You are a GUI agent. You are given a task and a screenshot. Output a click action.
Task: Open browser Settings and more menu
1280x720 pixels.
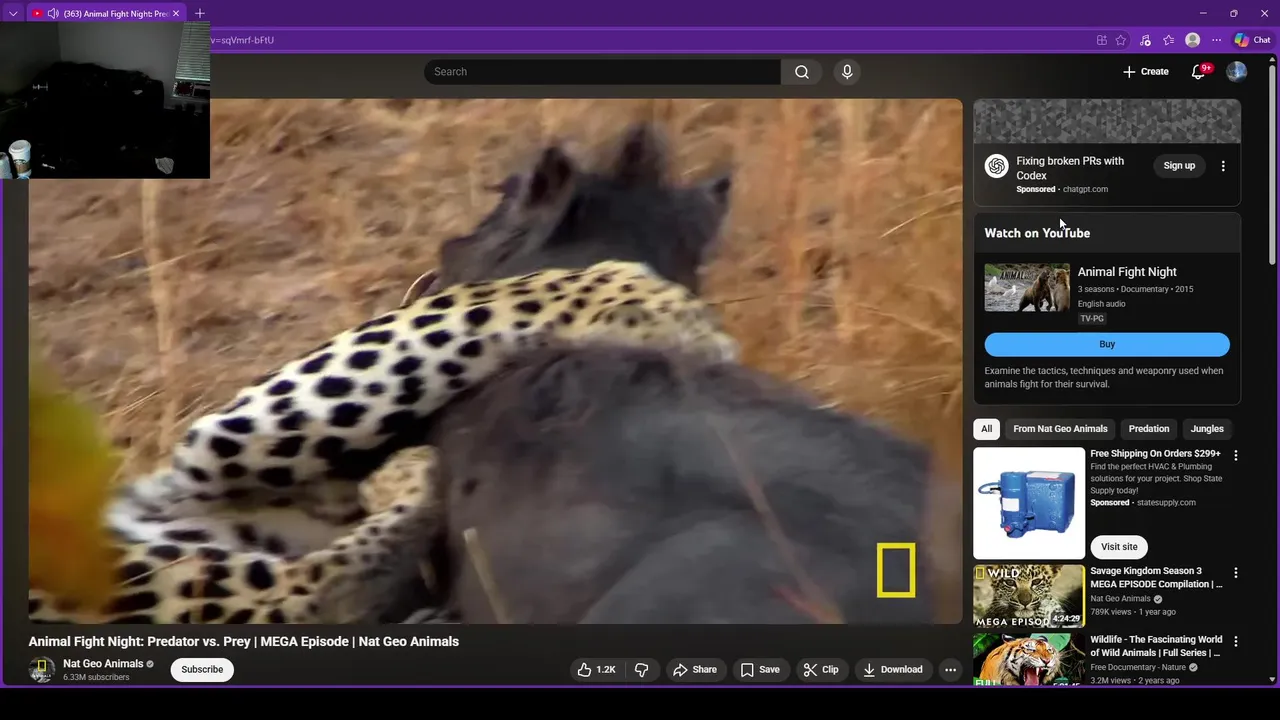(1216, 40)
